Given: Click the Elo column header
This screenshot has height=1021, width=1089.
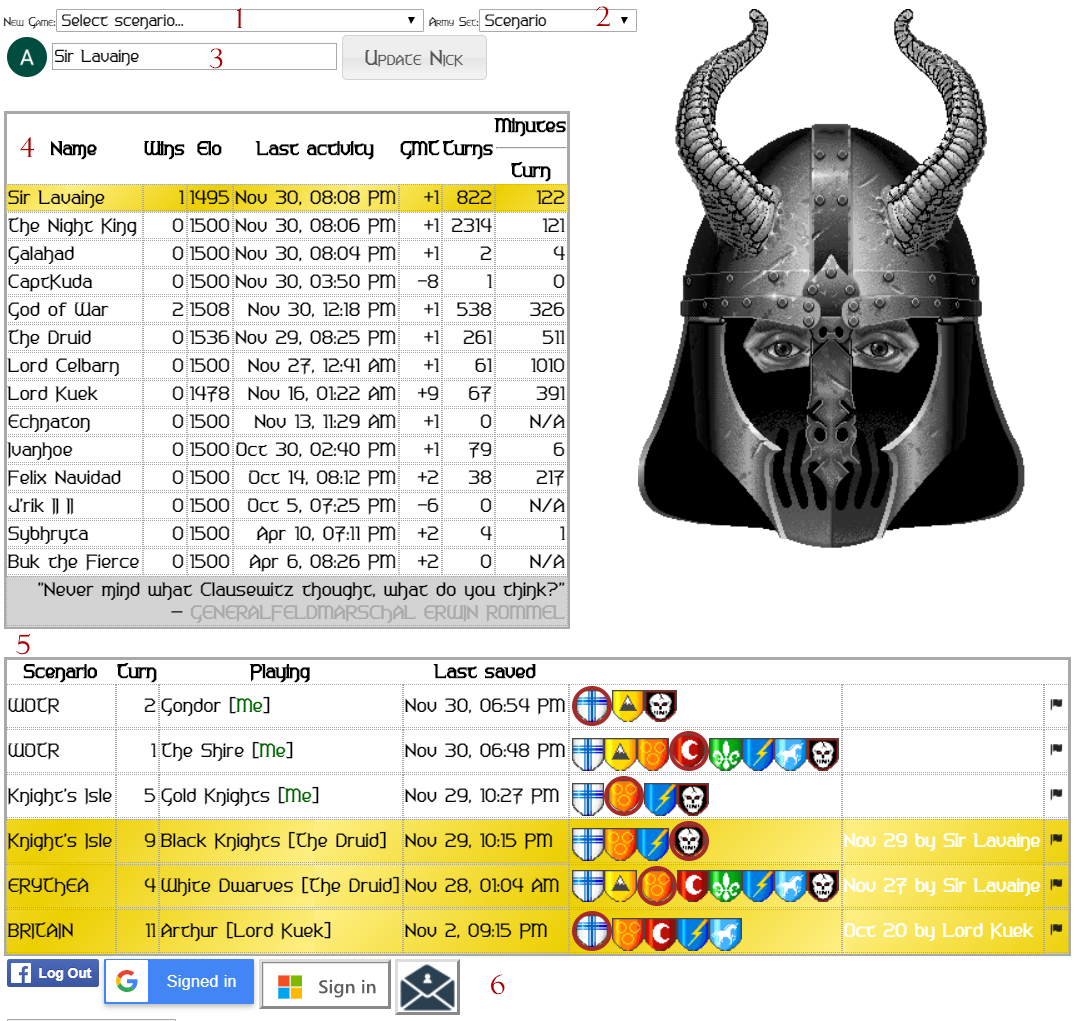Looking at the screenshot, I should 209,149.
